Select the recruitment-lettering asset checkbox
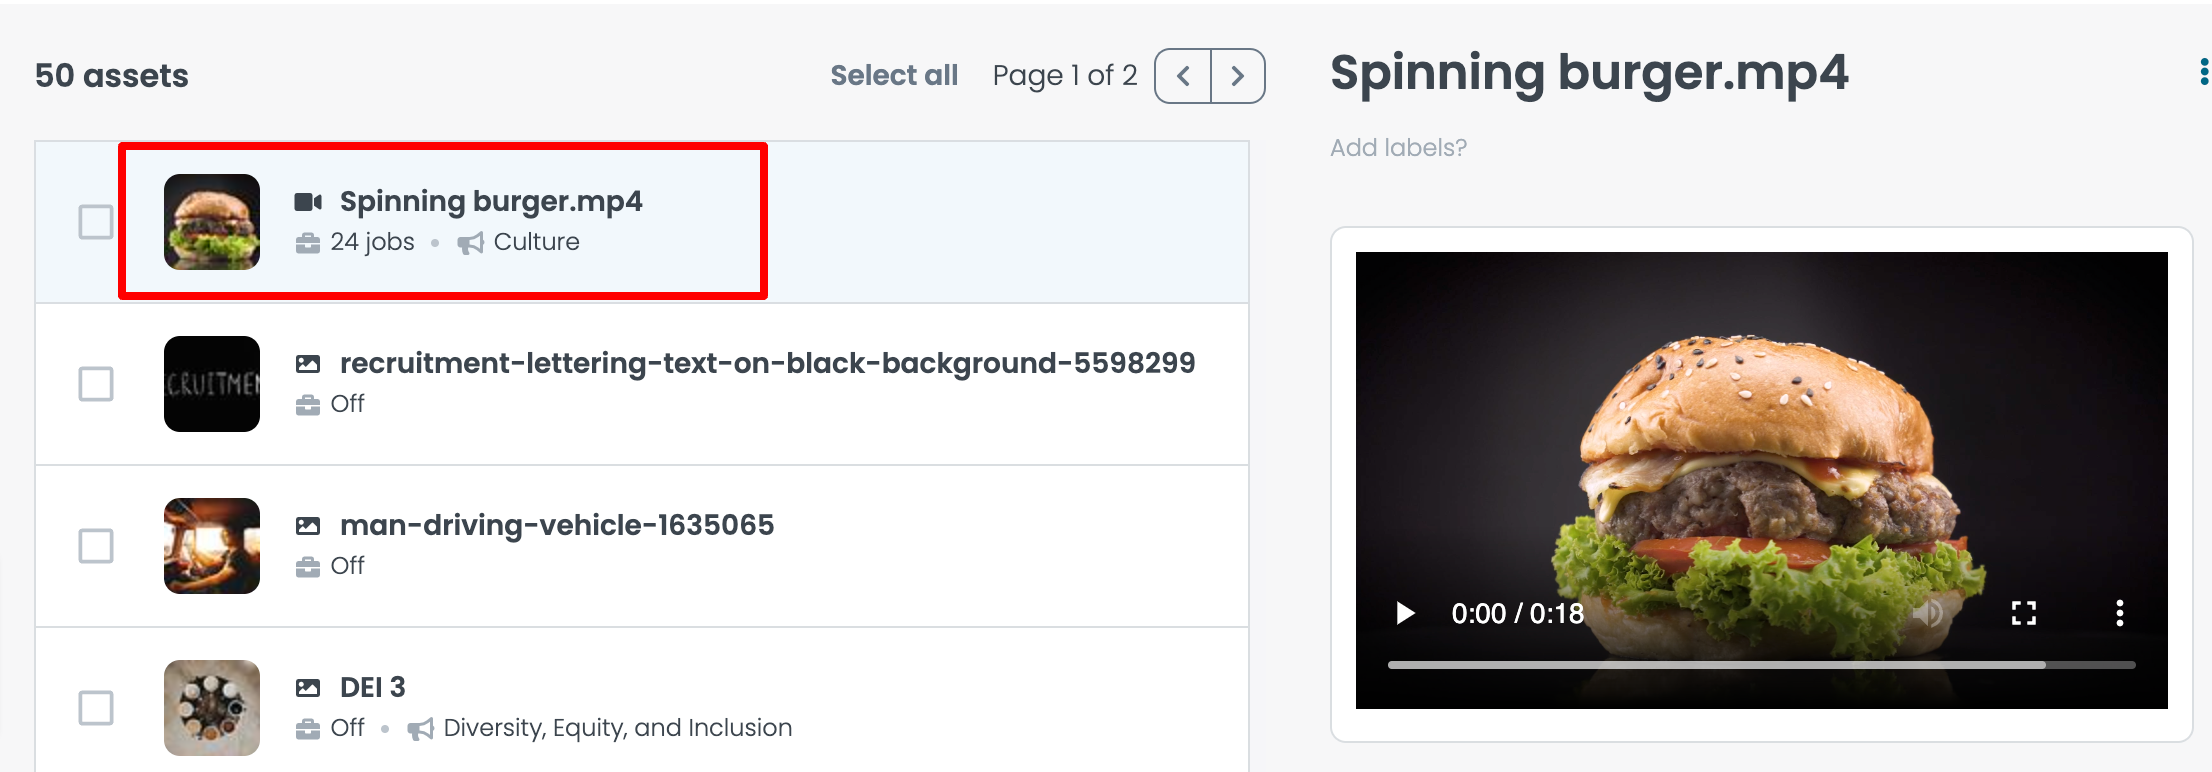2212x772 pixels. (96, 384)
